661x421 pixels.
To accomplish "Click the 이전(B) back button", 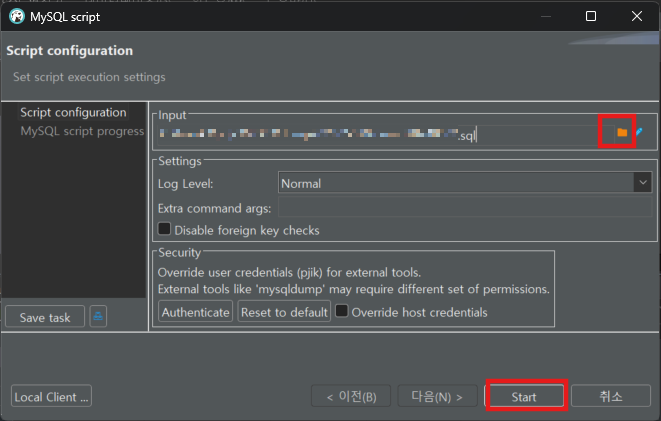I will coord(351,396).
